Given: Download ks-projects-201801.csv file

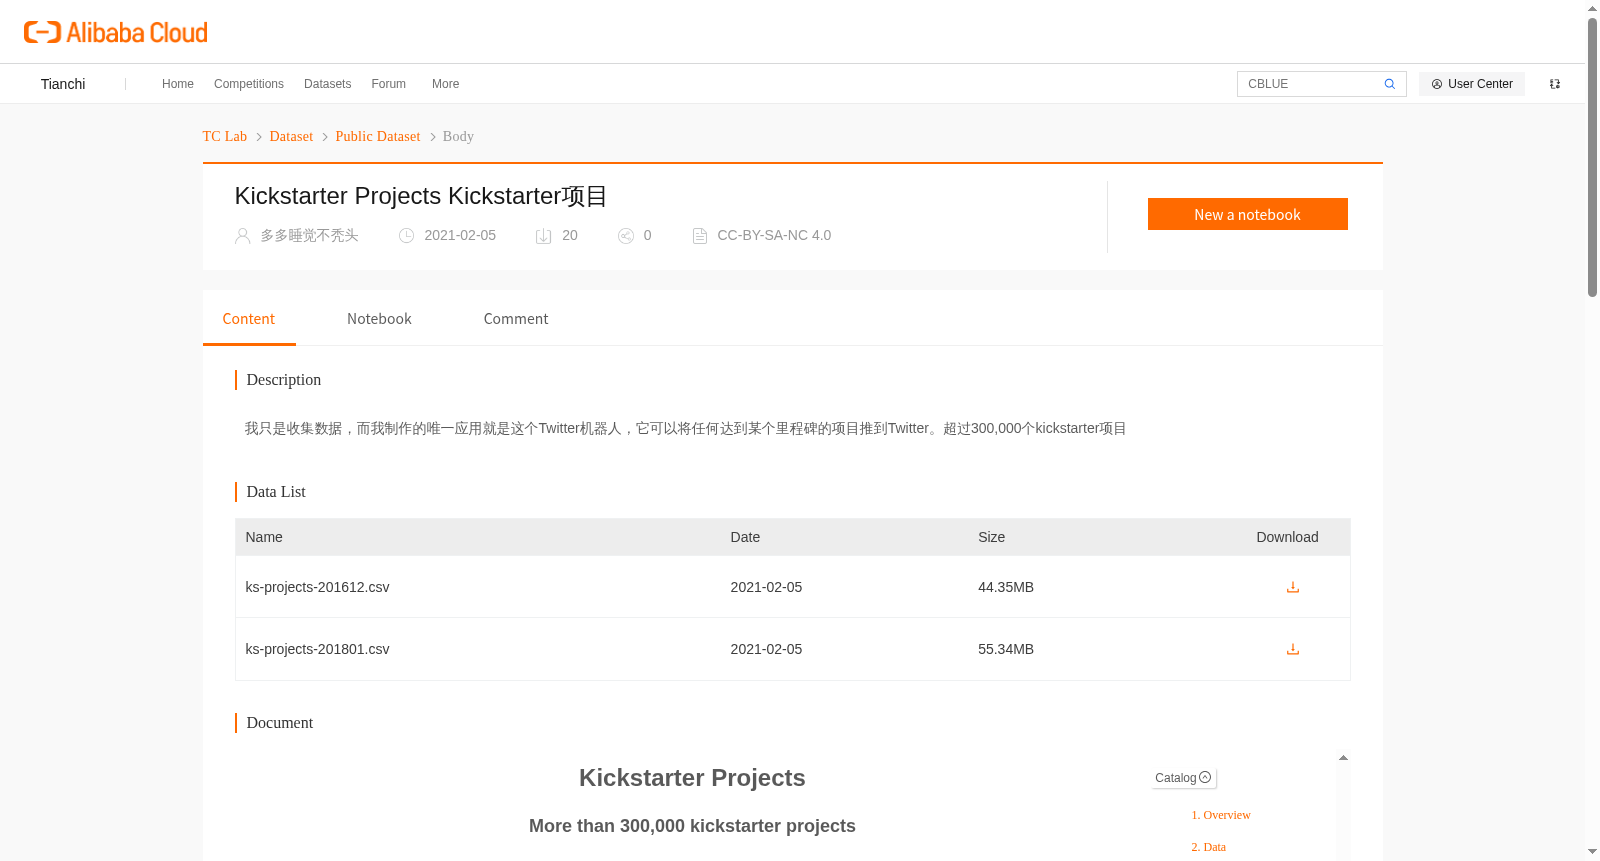Looking at the screenshot, I should tap(1292, 649).
